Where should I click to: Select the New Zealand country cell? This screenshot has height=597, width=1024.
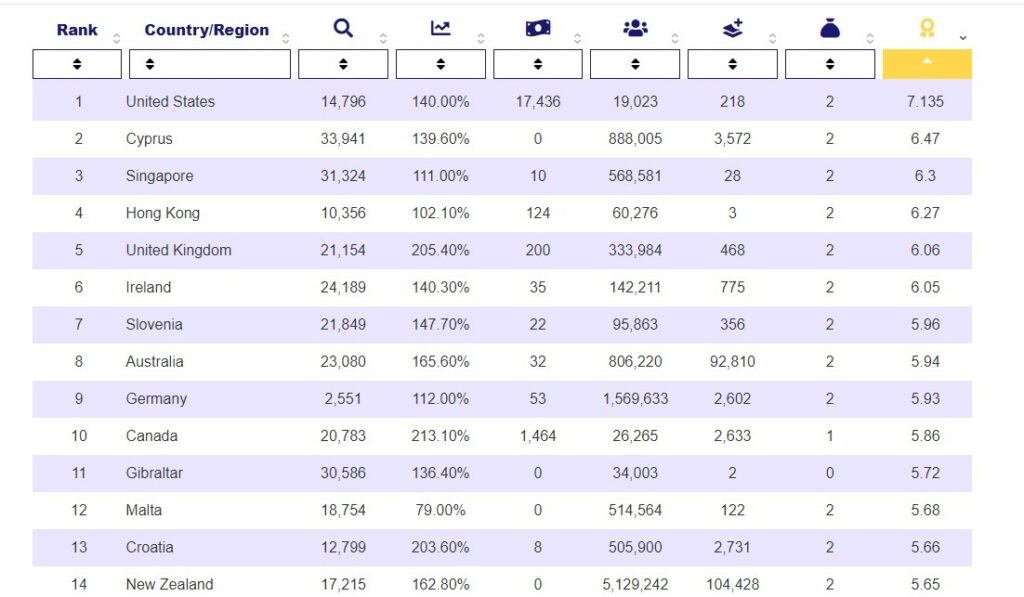[169, 585]
